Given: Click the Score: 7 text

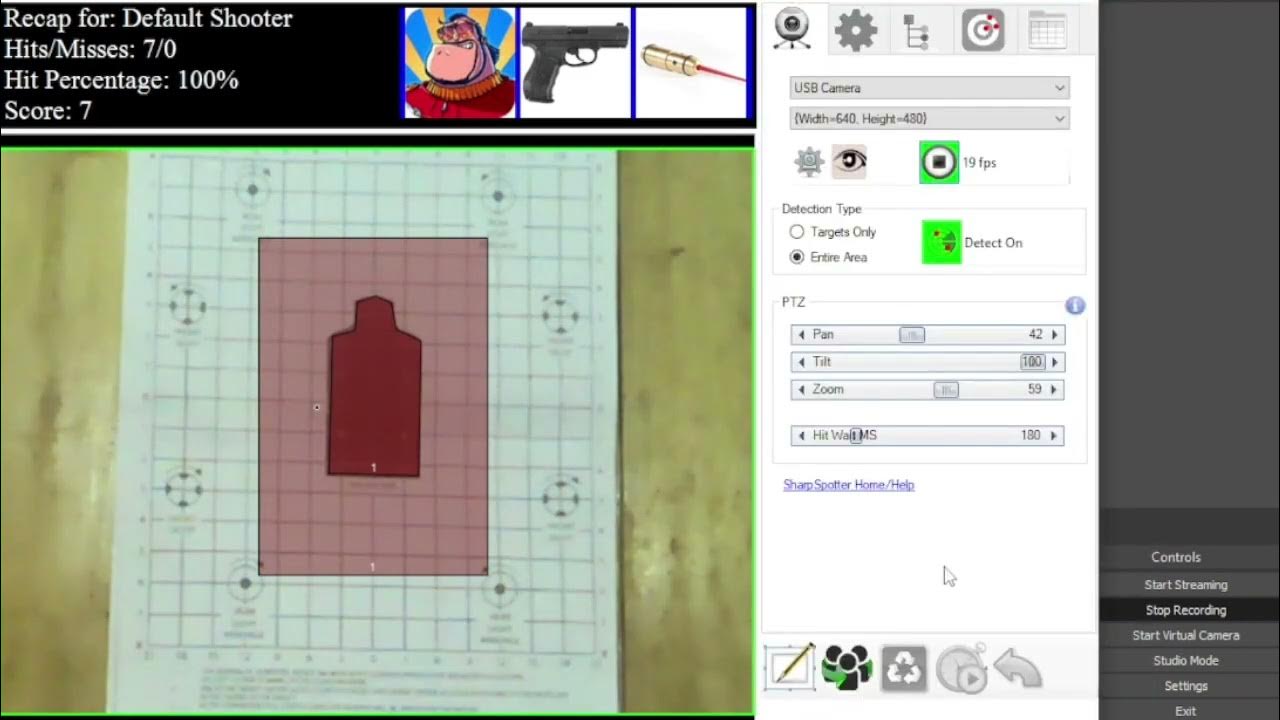Looking at the screenshot, I should [x=48, y=110].
